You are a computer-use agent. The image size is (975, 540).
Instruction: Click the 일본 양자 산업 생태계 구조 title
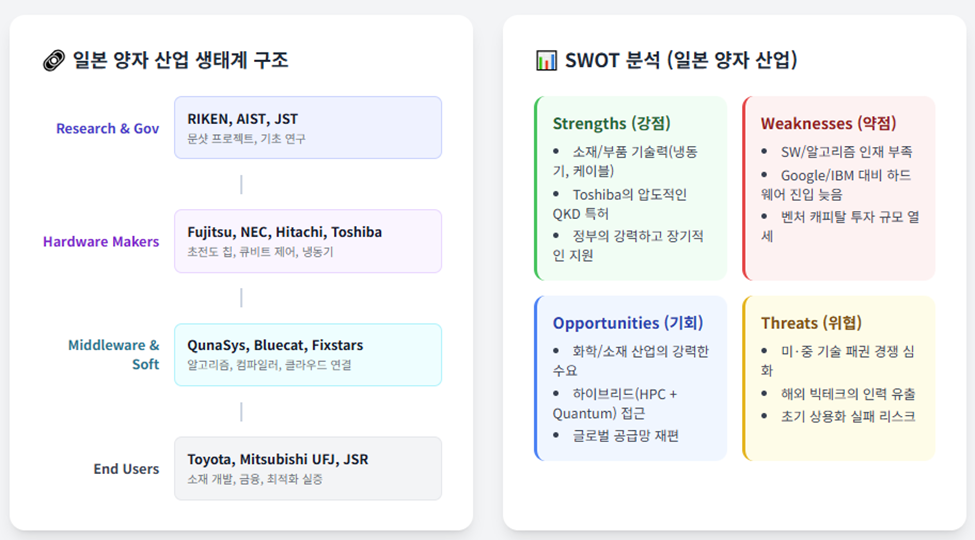coord(180,61)
